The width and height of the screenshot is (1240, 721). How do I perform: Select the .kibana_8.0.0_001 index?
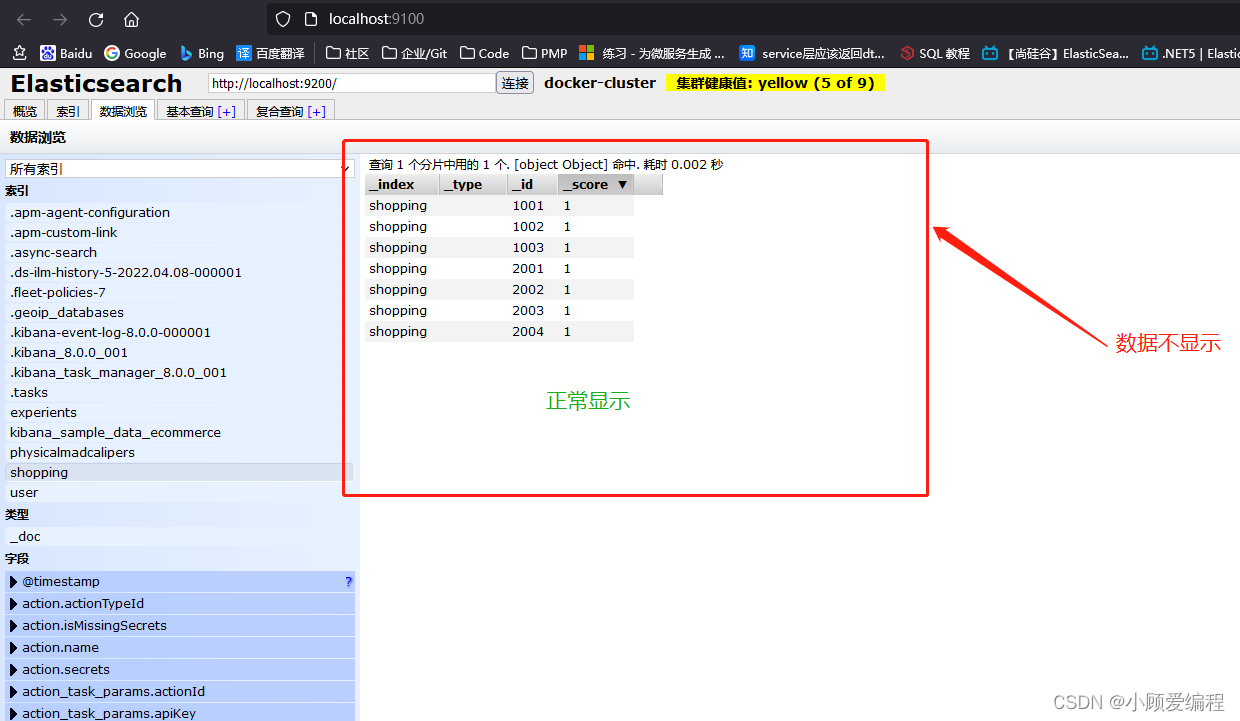tap(180, 352)
